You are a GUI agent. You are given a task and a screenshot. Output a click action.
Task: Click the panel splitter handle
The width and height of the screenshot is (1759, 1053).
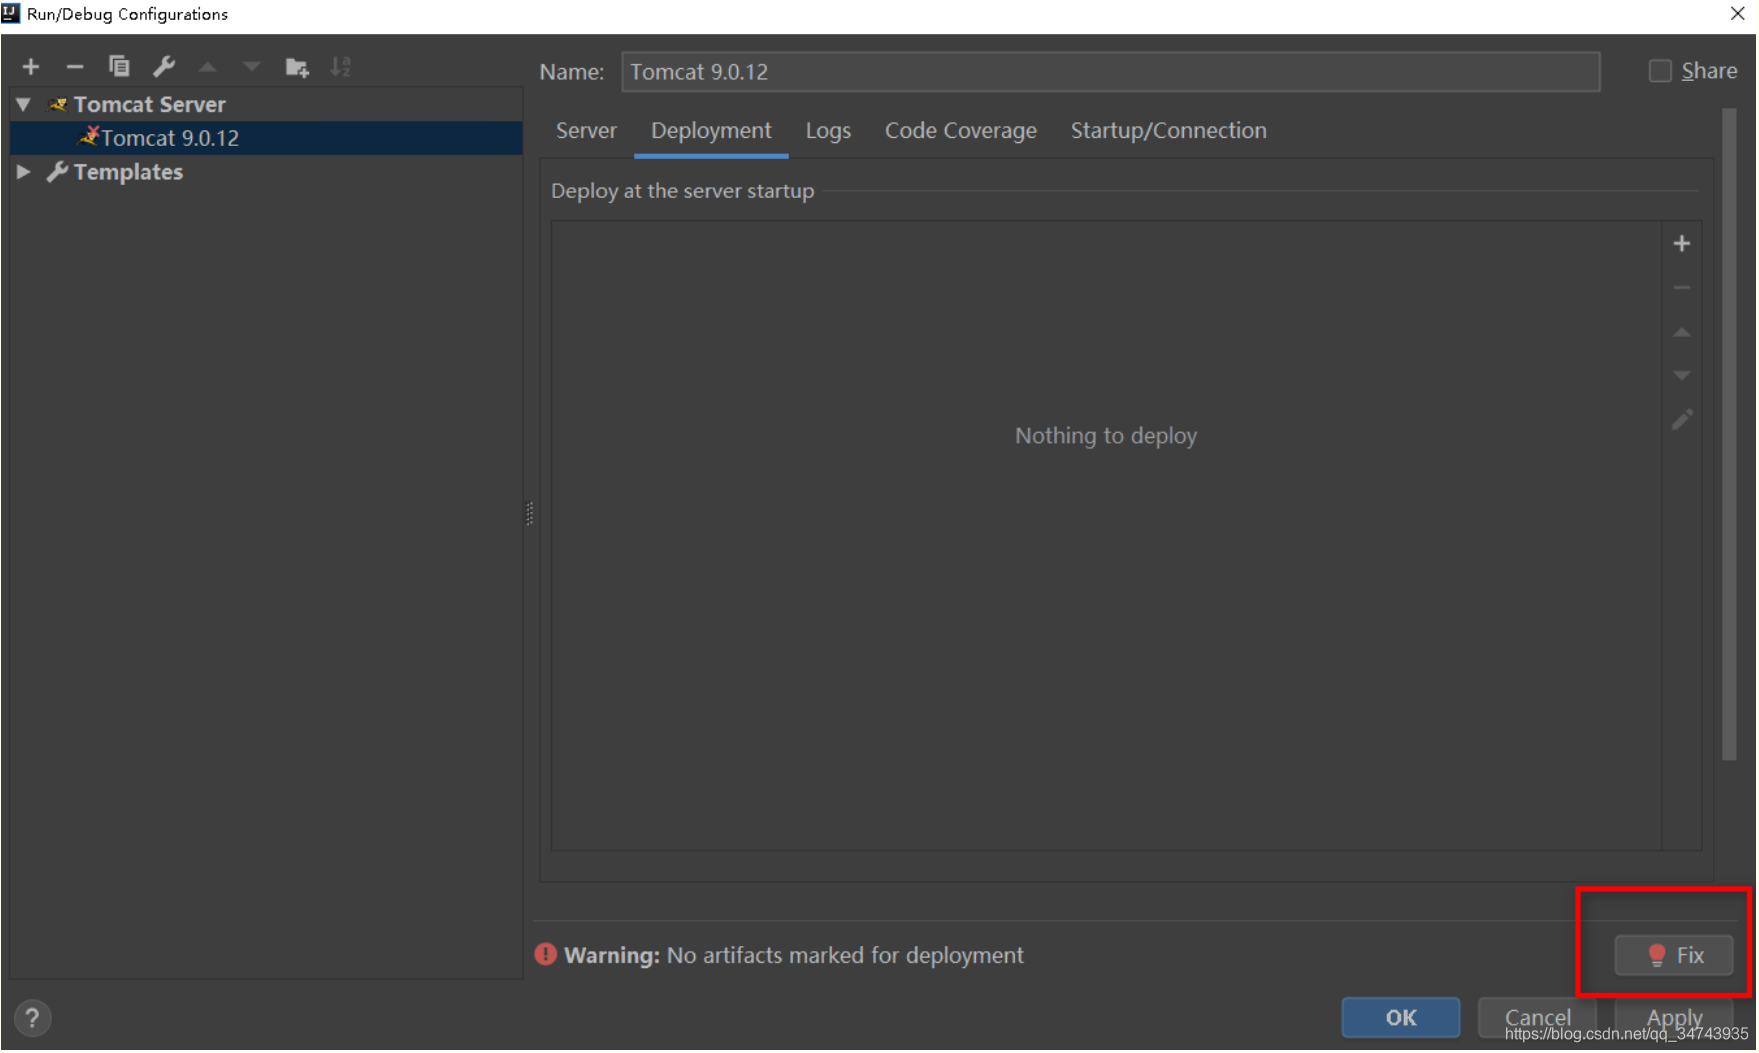[x=530, y=514]
